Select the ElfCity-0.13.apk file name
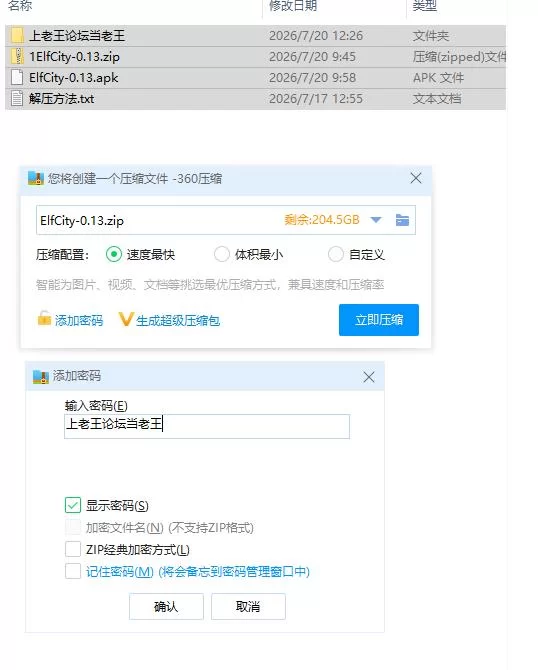 coord(73,78)
